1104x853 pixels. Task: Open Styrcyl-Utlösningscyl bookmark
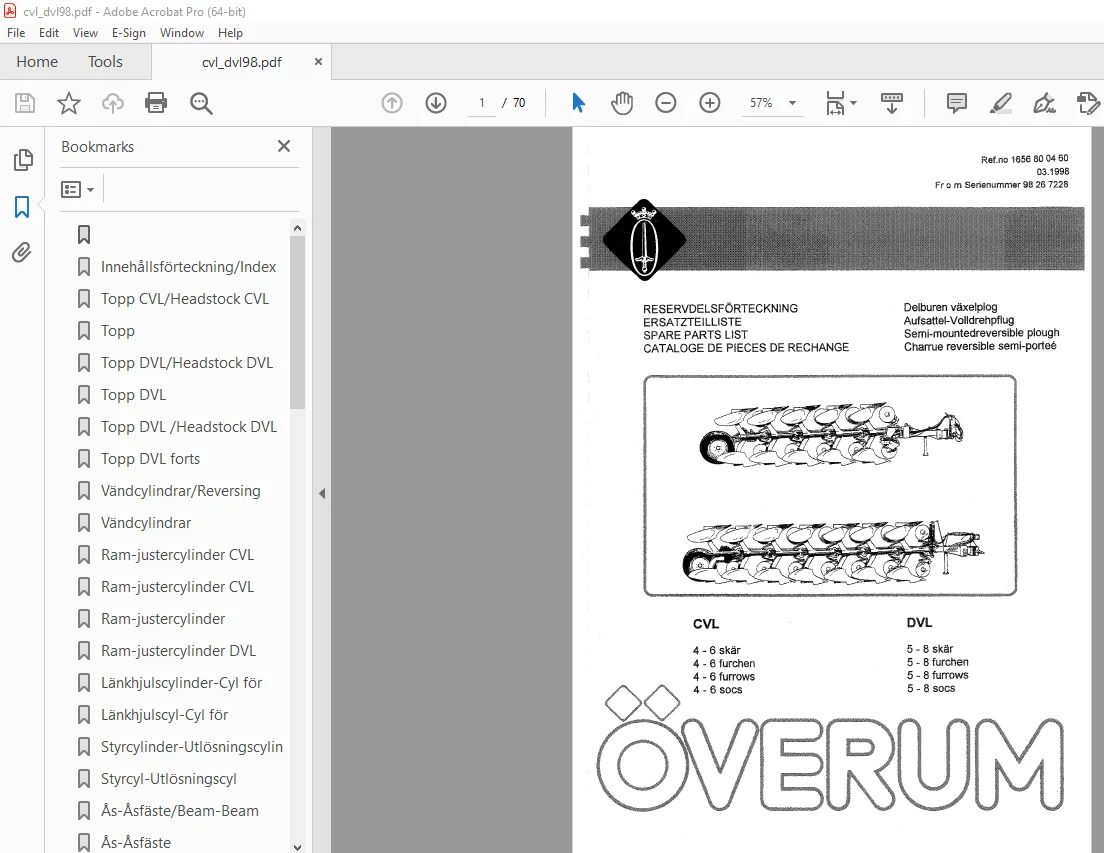[168, 779]
